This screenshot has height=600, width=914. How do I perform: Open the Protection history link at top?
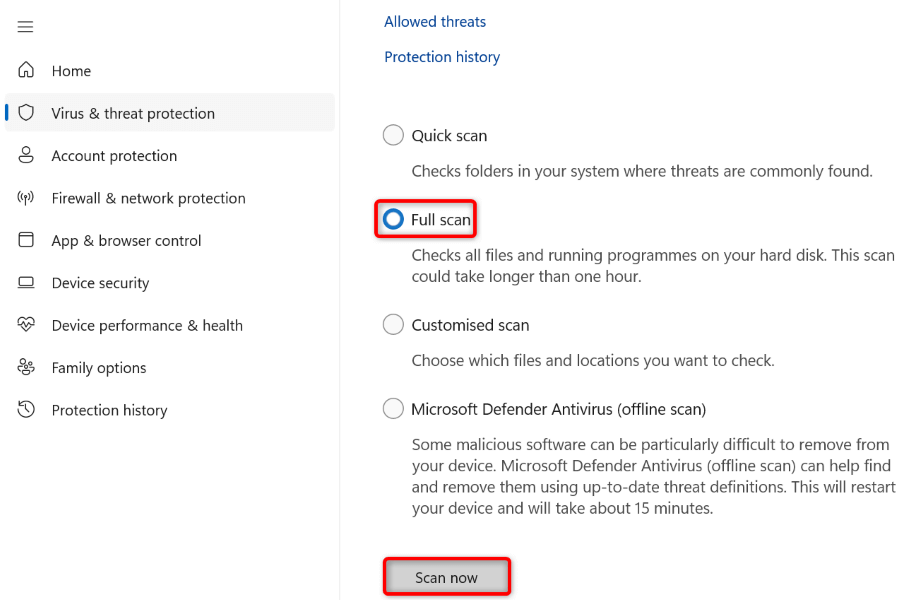click(442, 57)
